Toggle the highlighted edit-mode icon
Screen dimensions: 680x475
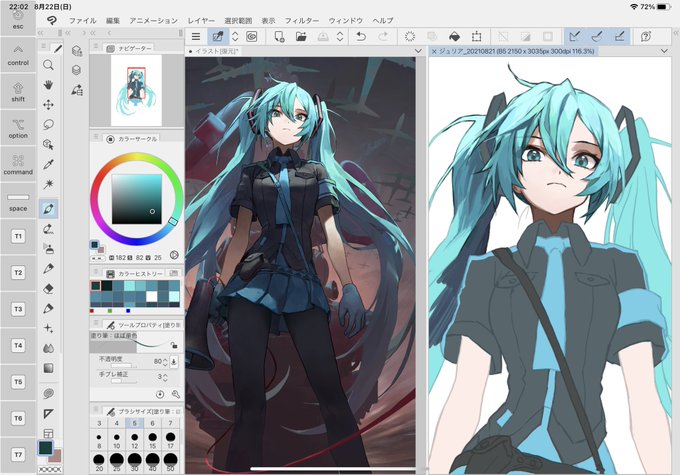[218, 37]
